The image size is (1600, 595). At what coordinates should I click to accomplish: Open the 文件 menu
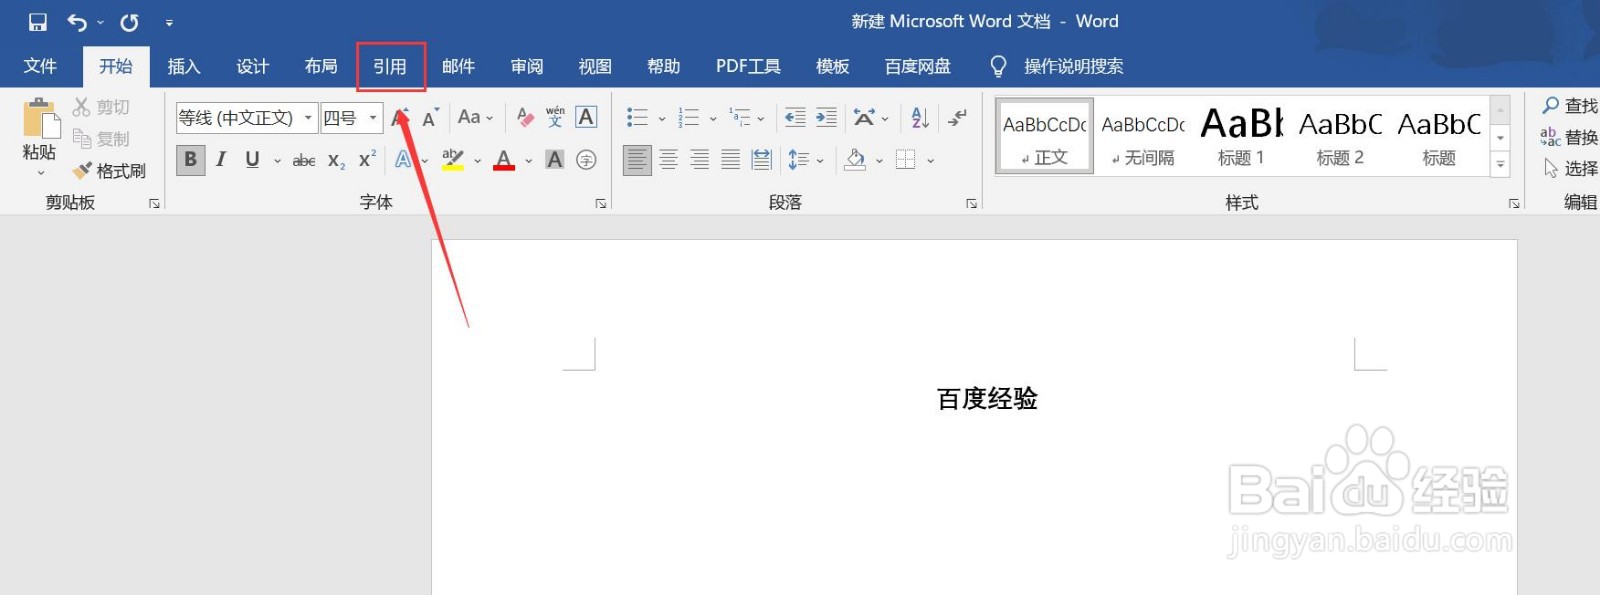click(x=40, y=66)
